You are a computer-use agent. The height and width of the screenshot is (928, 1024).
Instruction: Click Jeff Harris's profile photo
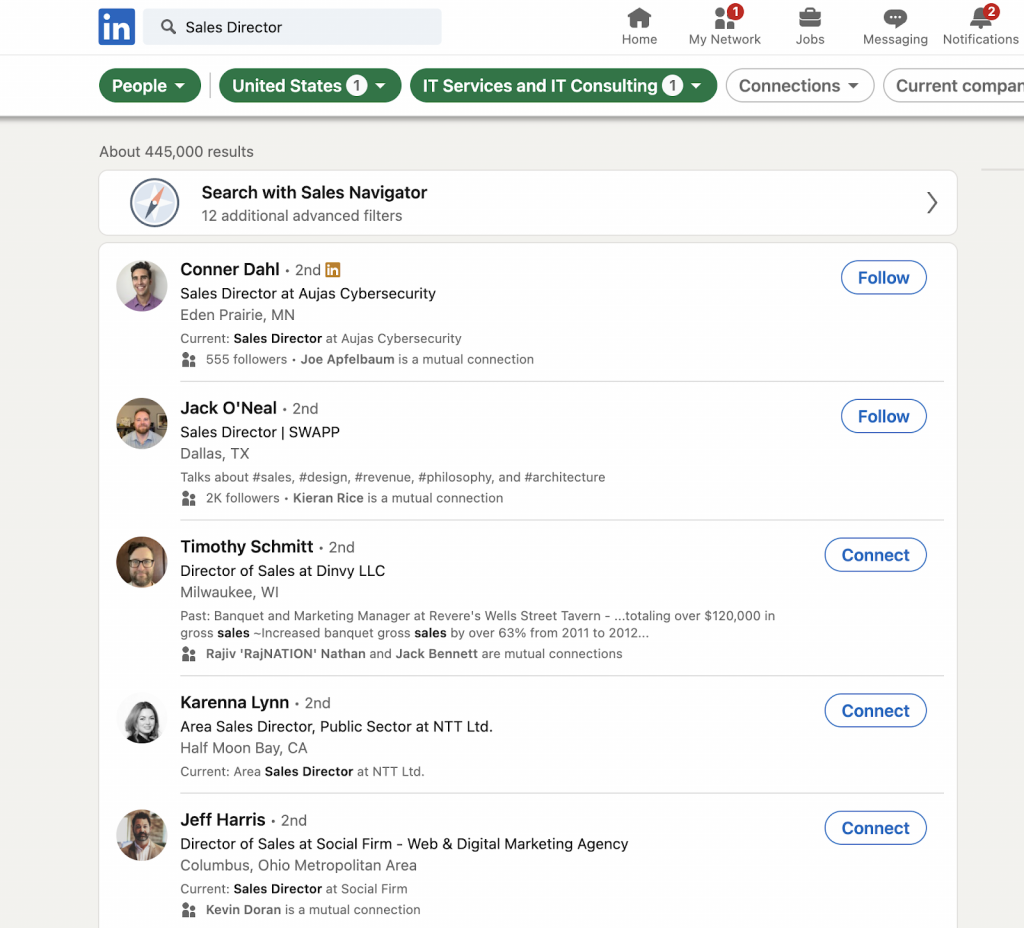coord(142,835)
